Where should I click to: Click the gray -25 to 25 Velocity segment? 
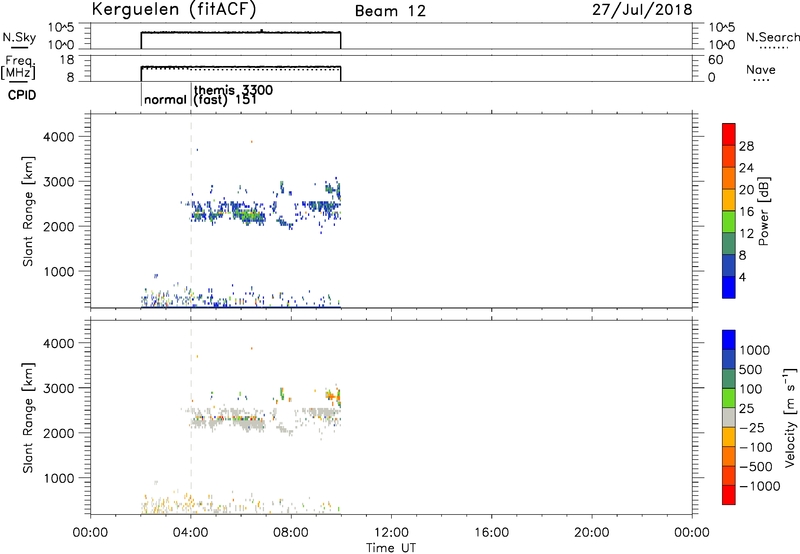coord(729,417)
